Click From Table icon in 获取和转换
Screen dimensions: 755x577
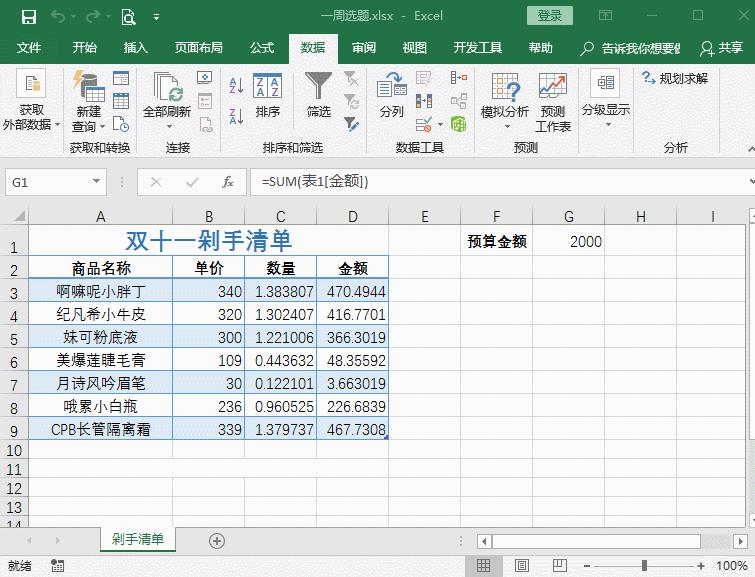[x=121, y=101]
